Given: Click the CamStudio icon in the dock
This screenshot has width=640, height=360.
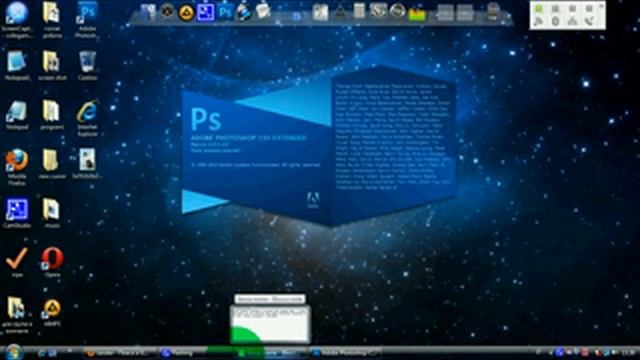Looking at the screenshot, I should pyautogui.click(x=205, y=12).
